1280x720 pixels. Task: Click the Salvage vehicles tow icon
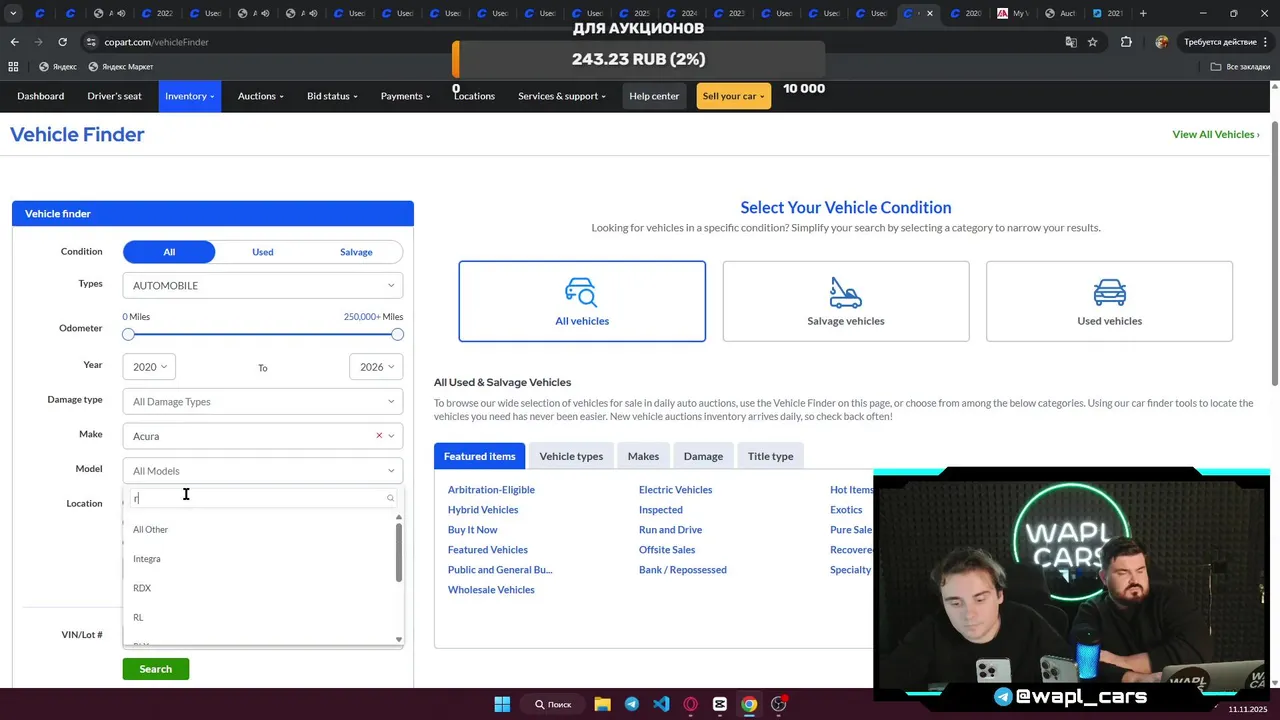[x=845, y=292]
